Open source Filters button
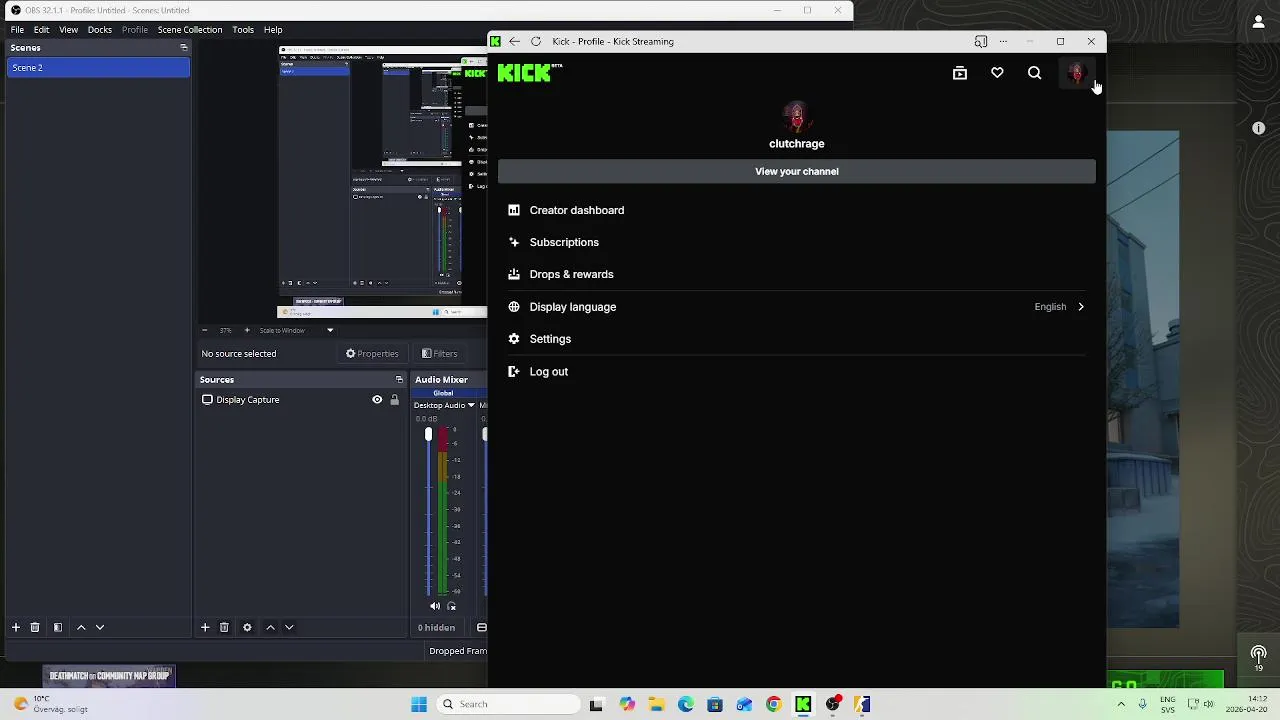 coord(440,353)
